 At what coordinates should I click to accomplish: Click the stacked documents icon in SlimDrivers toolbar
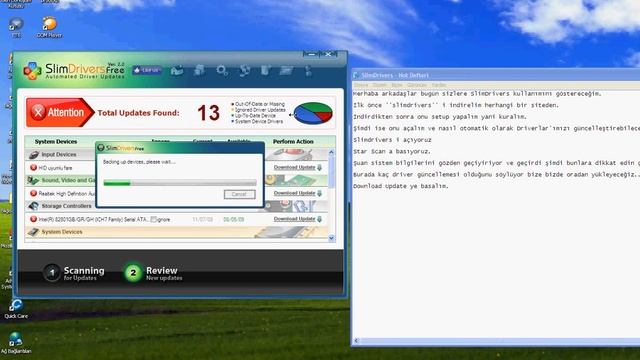[x=199, y=70]
